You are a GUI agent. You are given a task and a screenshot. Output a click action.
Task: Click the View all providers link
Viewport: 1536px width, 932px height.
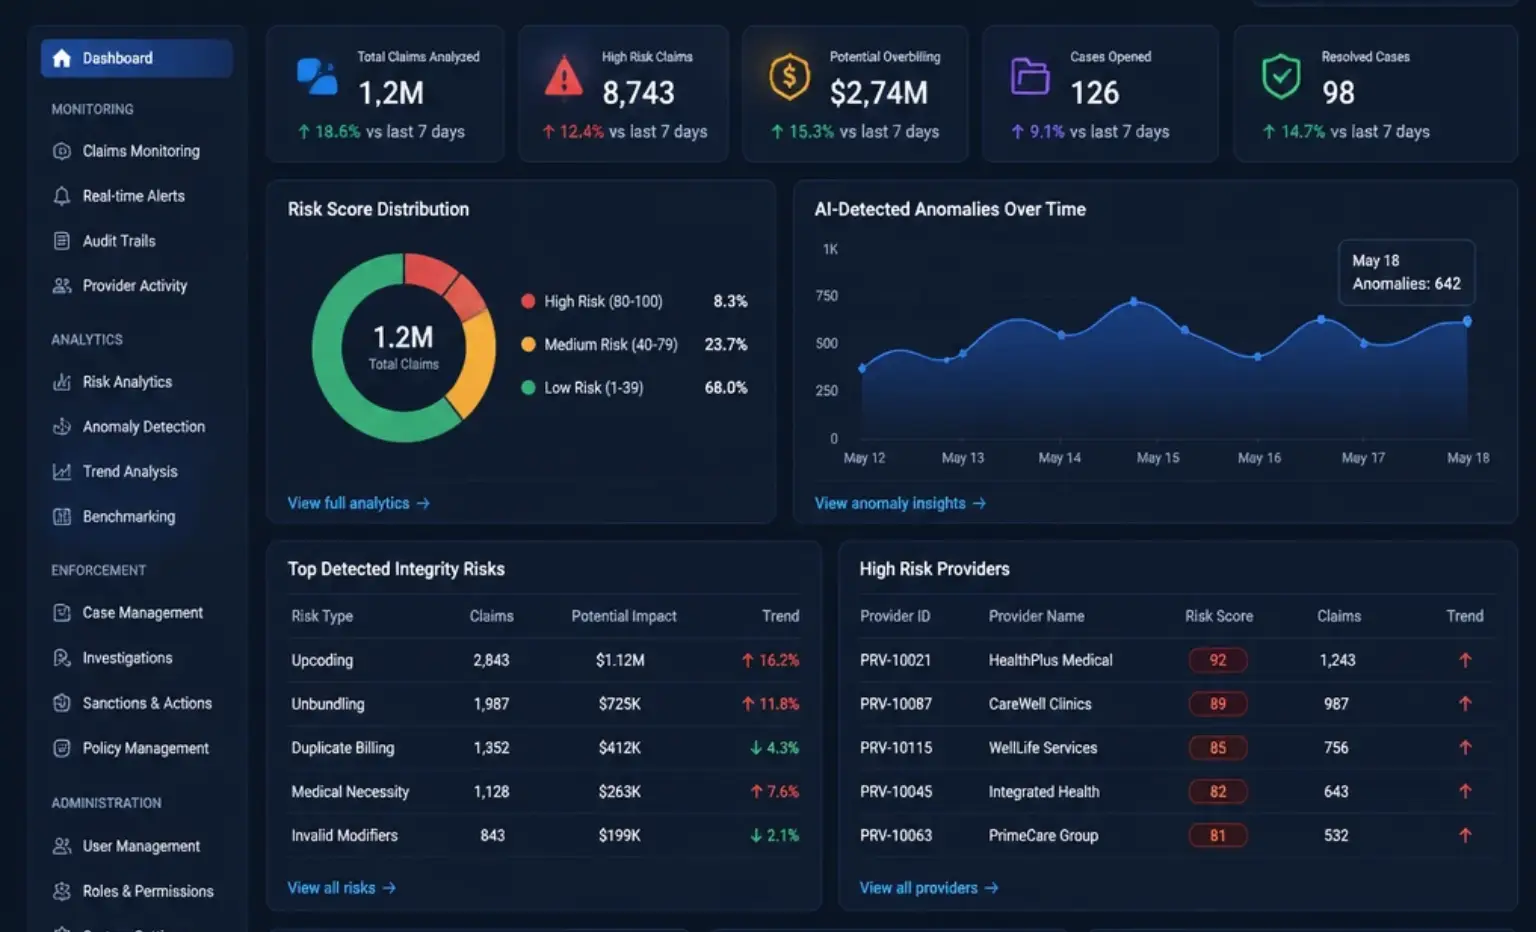pyautogui.click(x=929, y=888)
